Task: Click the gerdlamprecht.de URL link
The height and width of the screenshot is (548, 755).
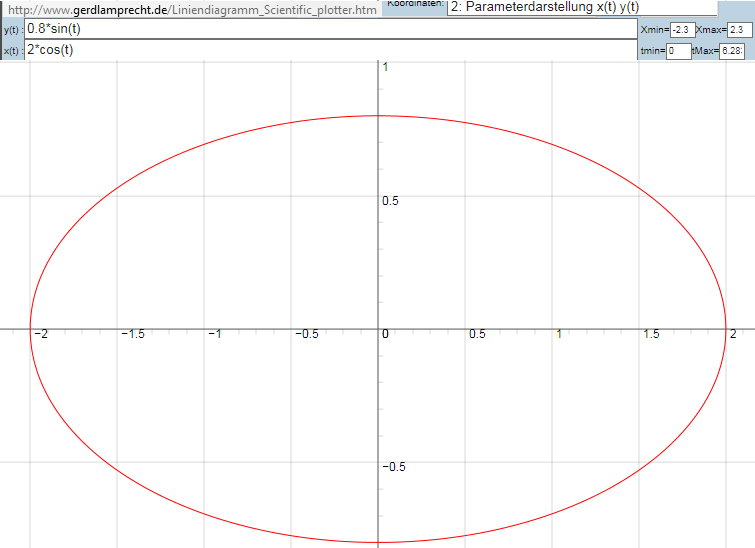Action: (x=192, y=9)
